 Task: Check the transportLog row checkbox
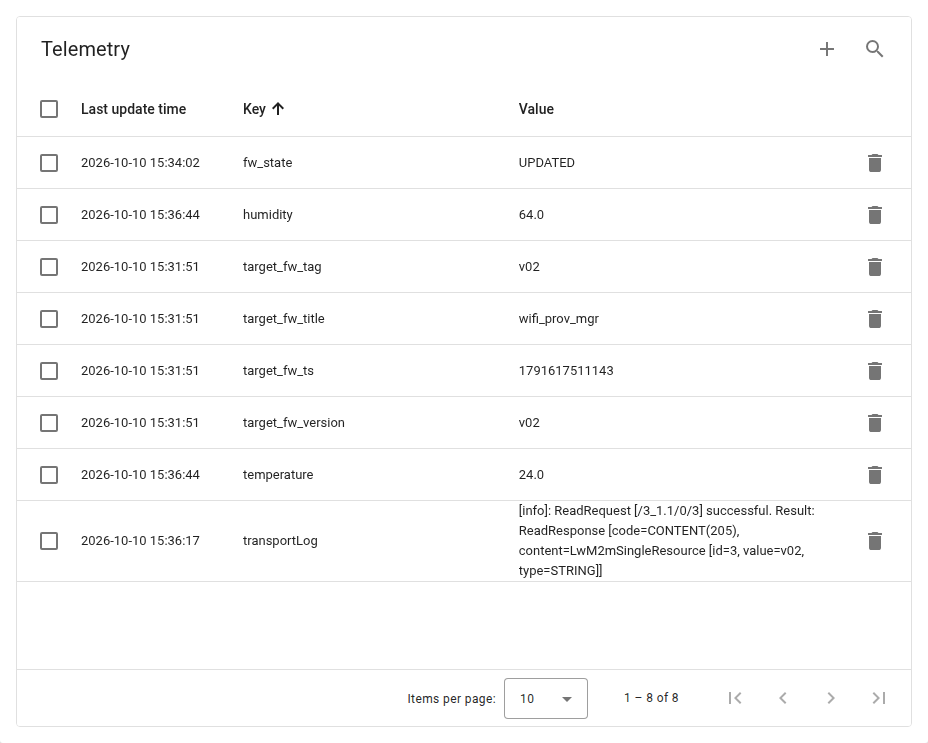(49, 541)
